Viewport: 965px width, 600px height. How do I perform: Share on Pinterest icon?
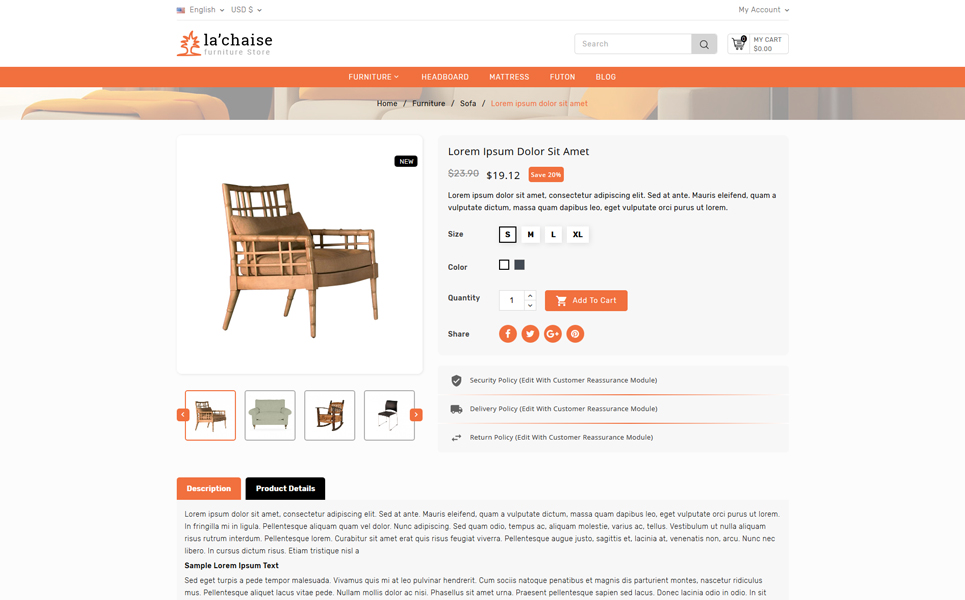(575, 334)
